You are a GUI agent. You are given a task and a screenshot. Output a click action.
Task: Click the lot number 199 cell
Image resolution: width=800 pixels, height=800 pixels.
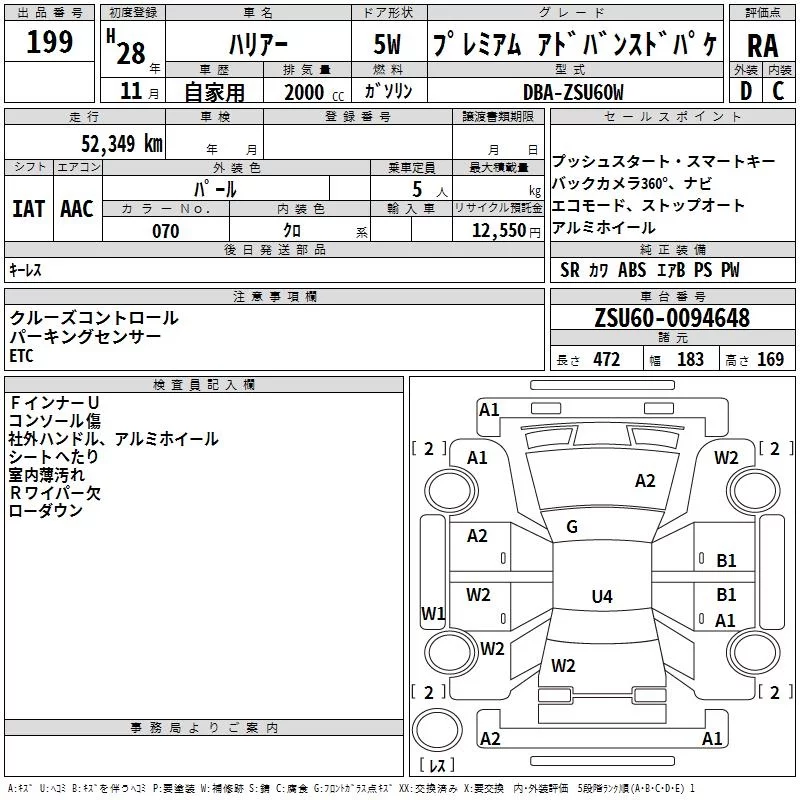click(49, 41)
